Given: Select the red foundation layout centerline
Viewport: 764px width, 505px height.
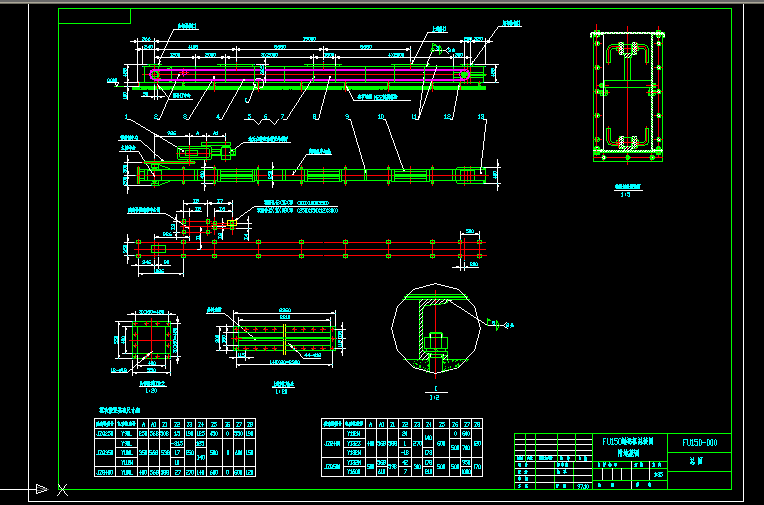Looking at the screenshot, I should click(x=300, y=242).
